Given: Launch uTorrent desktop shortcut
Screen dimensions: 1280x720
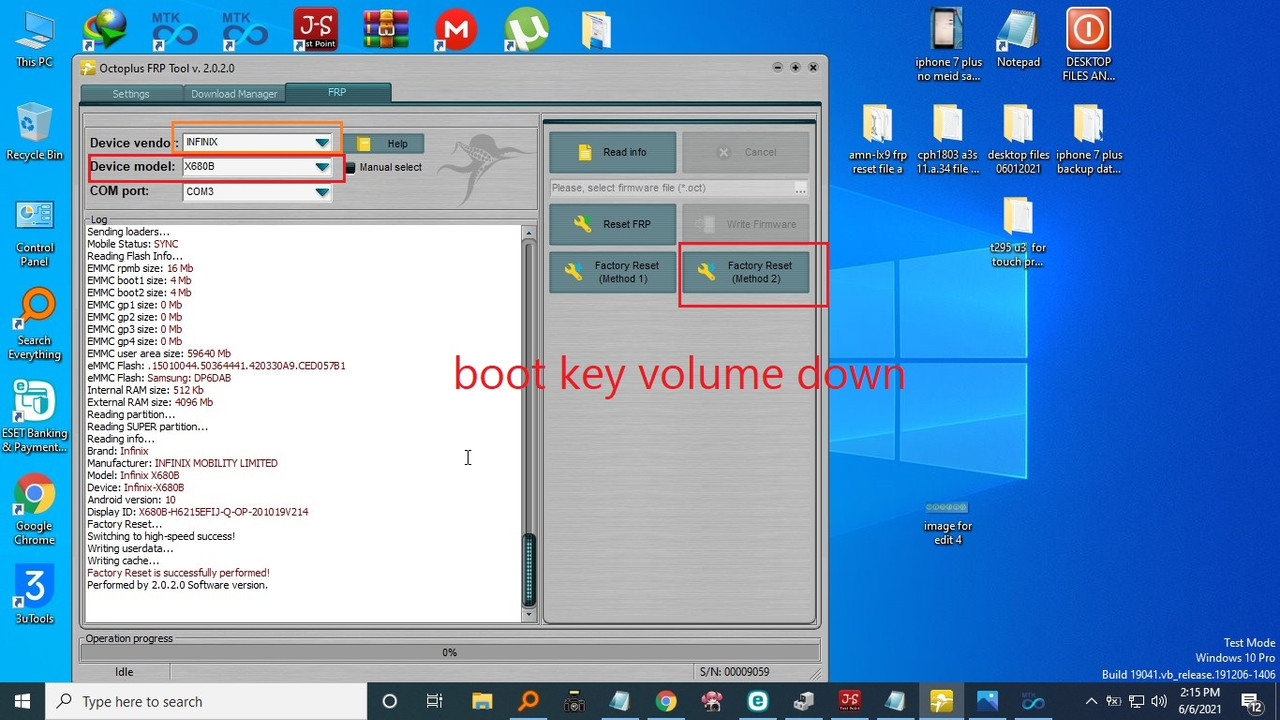Looking at the screenshot, I should (526, 30).
